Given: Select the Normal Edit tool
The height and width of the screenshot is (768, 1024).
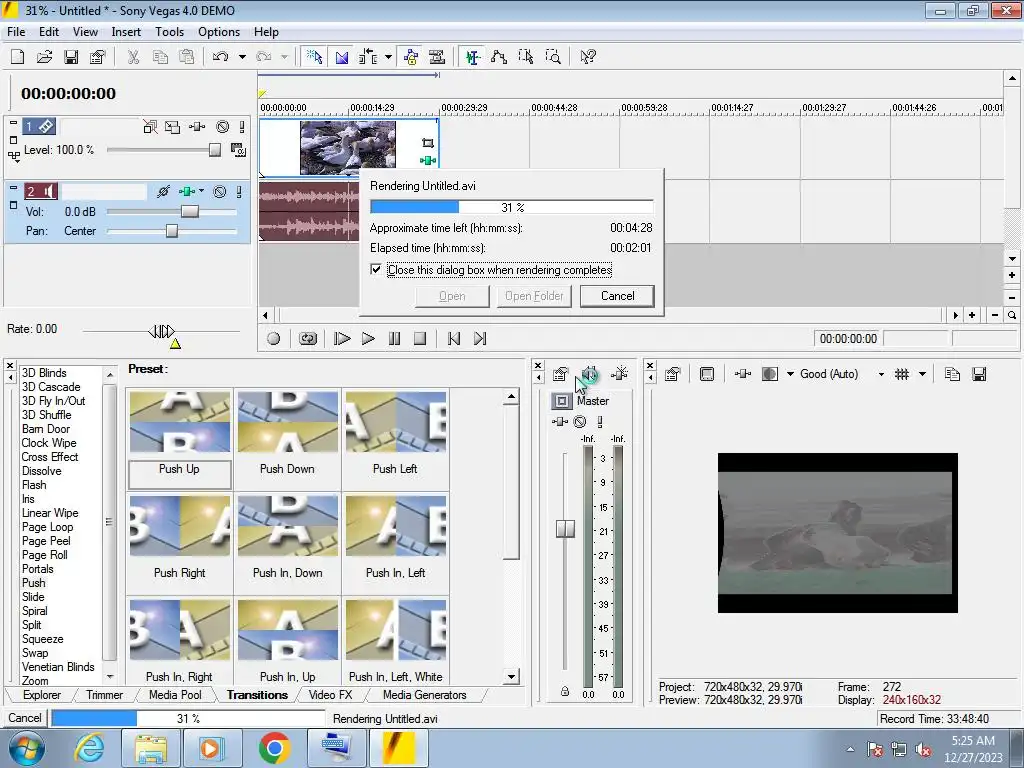Looking at the screenshot, I should pos(473,57).
